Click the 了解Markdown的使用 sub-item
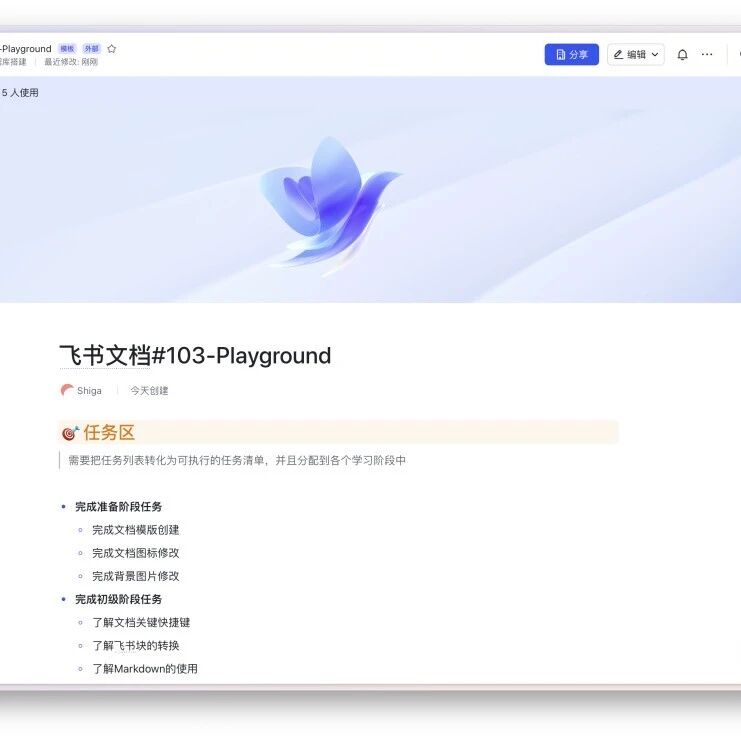 (145, 669)
